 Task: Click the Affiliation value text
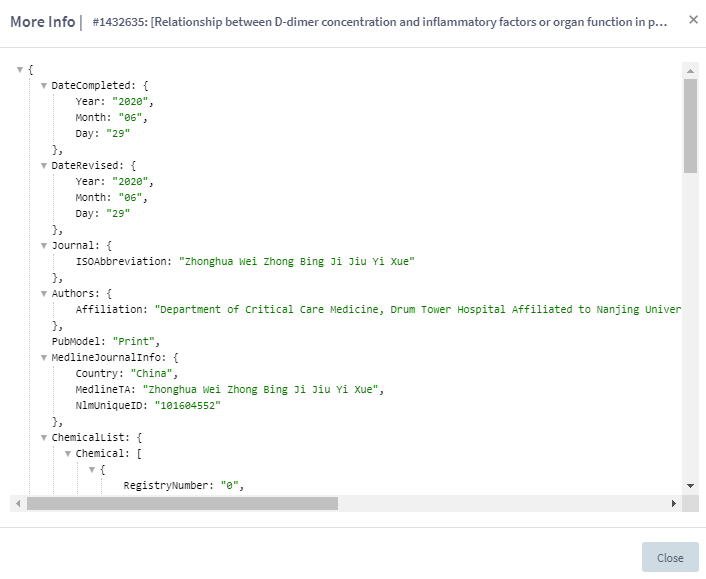click(418, 310)
